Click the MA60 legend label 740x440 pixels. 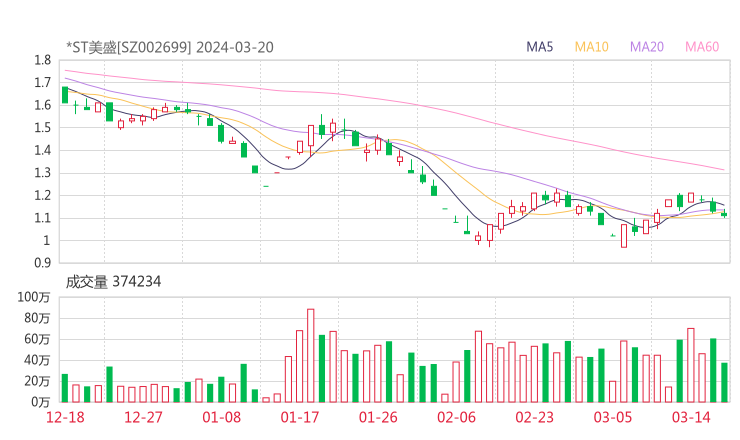click(x=702, y=47)
